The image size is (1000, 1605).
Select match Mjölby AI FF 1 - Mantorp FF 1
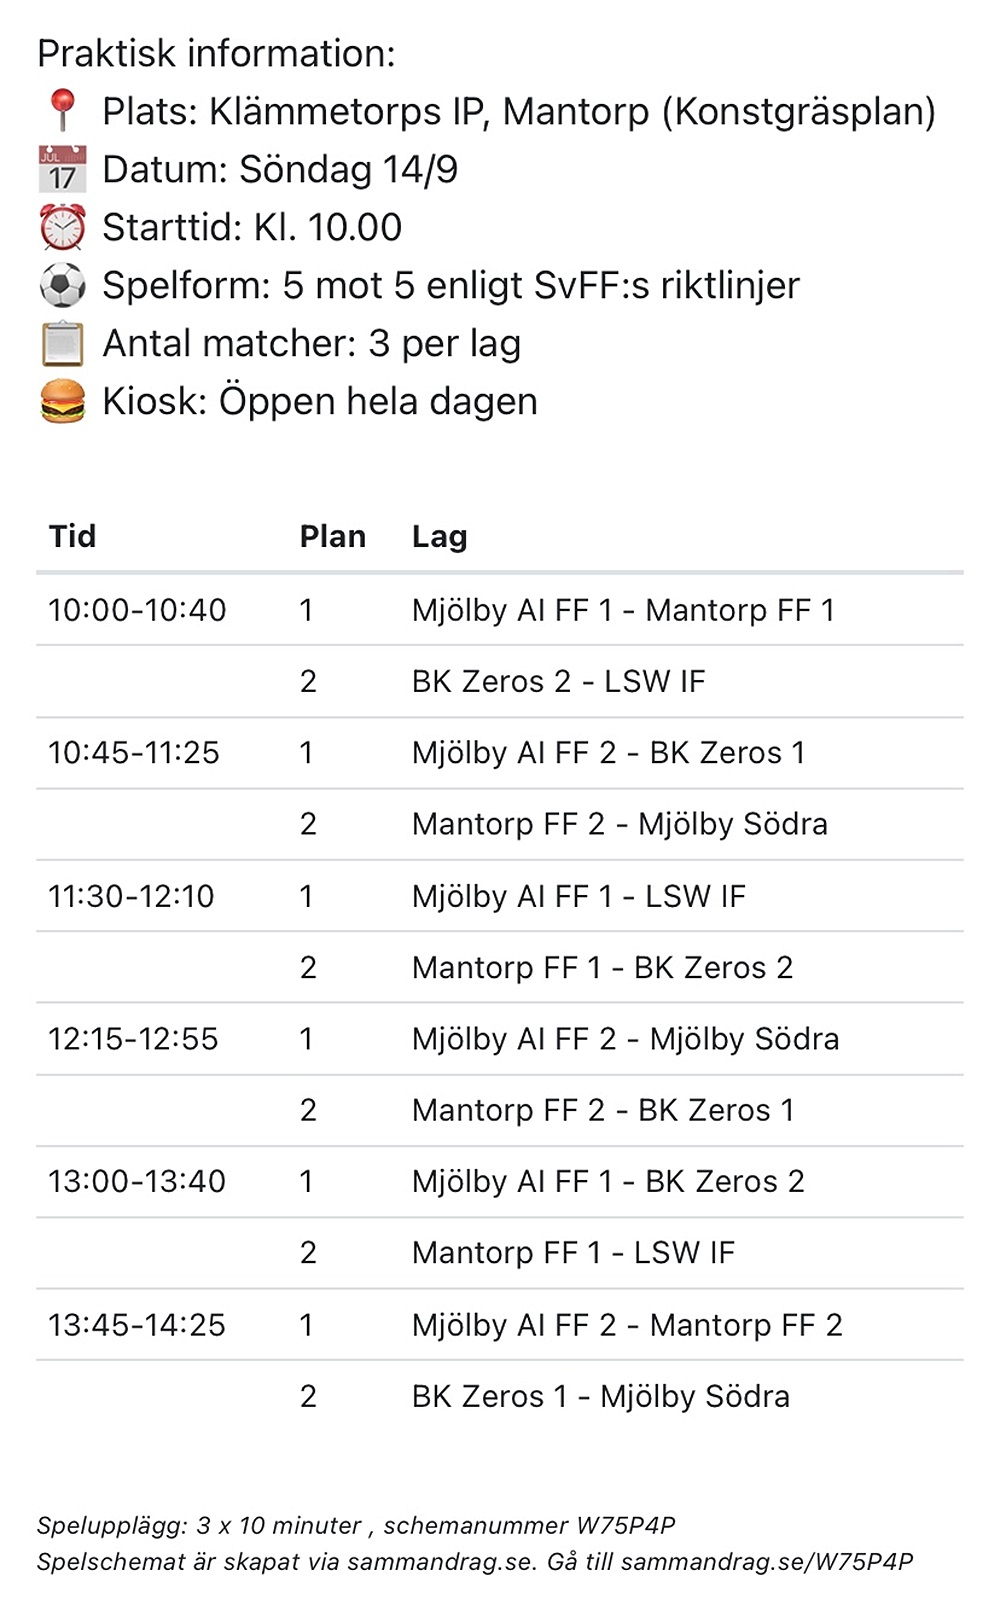click(623, 610)
